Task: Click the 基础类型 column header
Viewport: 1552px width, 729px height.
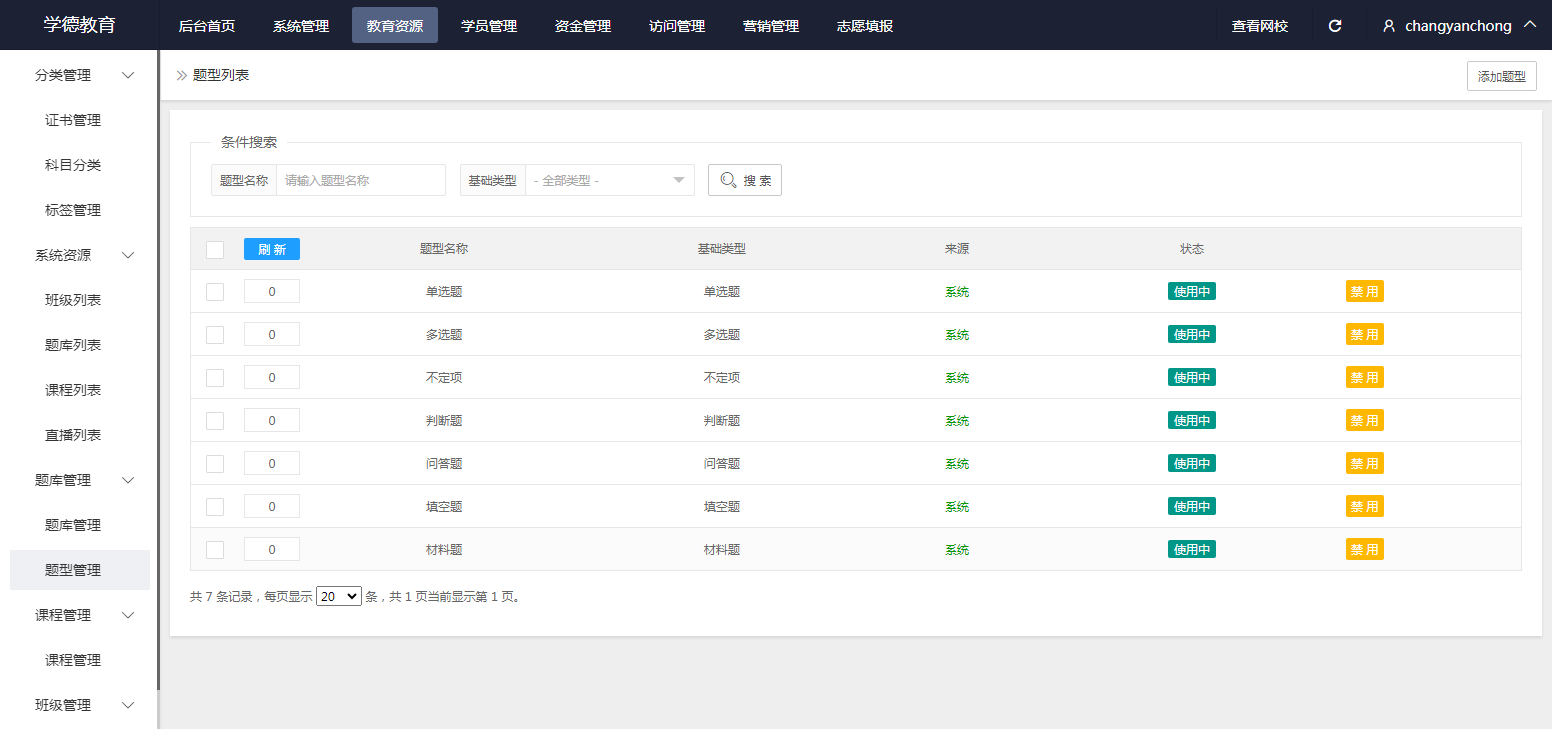Action: coord(722,249)
